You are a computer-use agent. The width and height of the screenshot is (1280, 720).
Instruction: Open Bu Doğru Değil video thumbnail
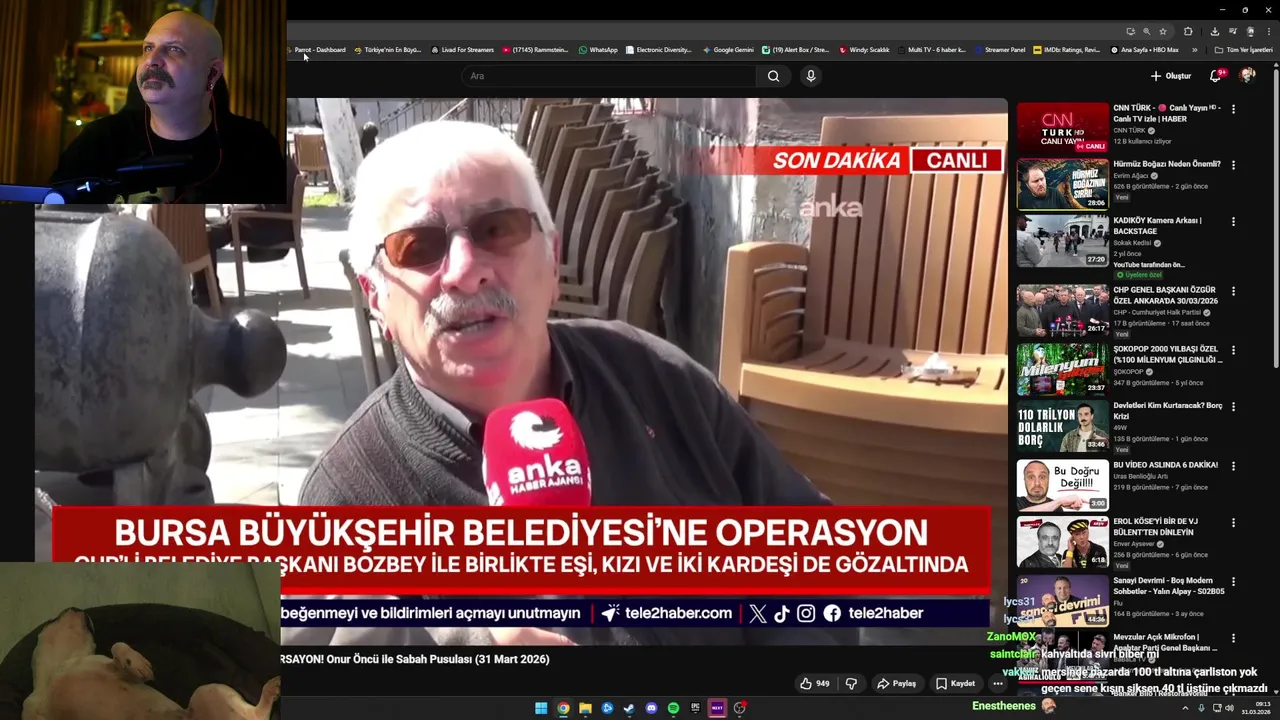(x=1063, y=485)
